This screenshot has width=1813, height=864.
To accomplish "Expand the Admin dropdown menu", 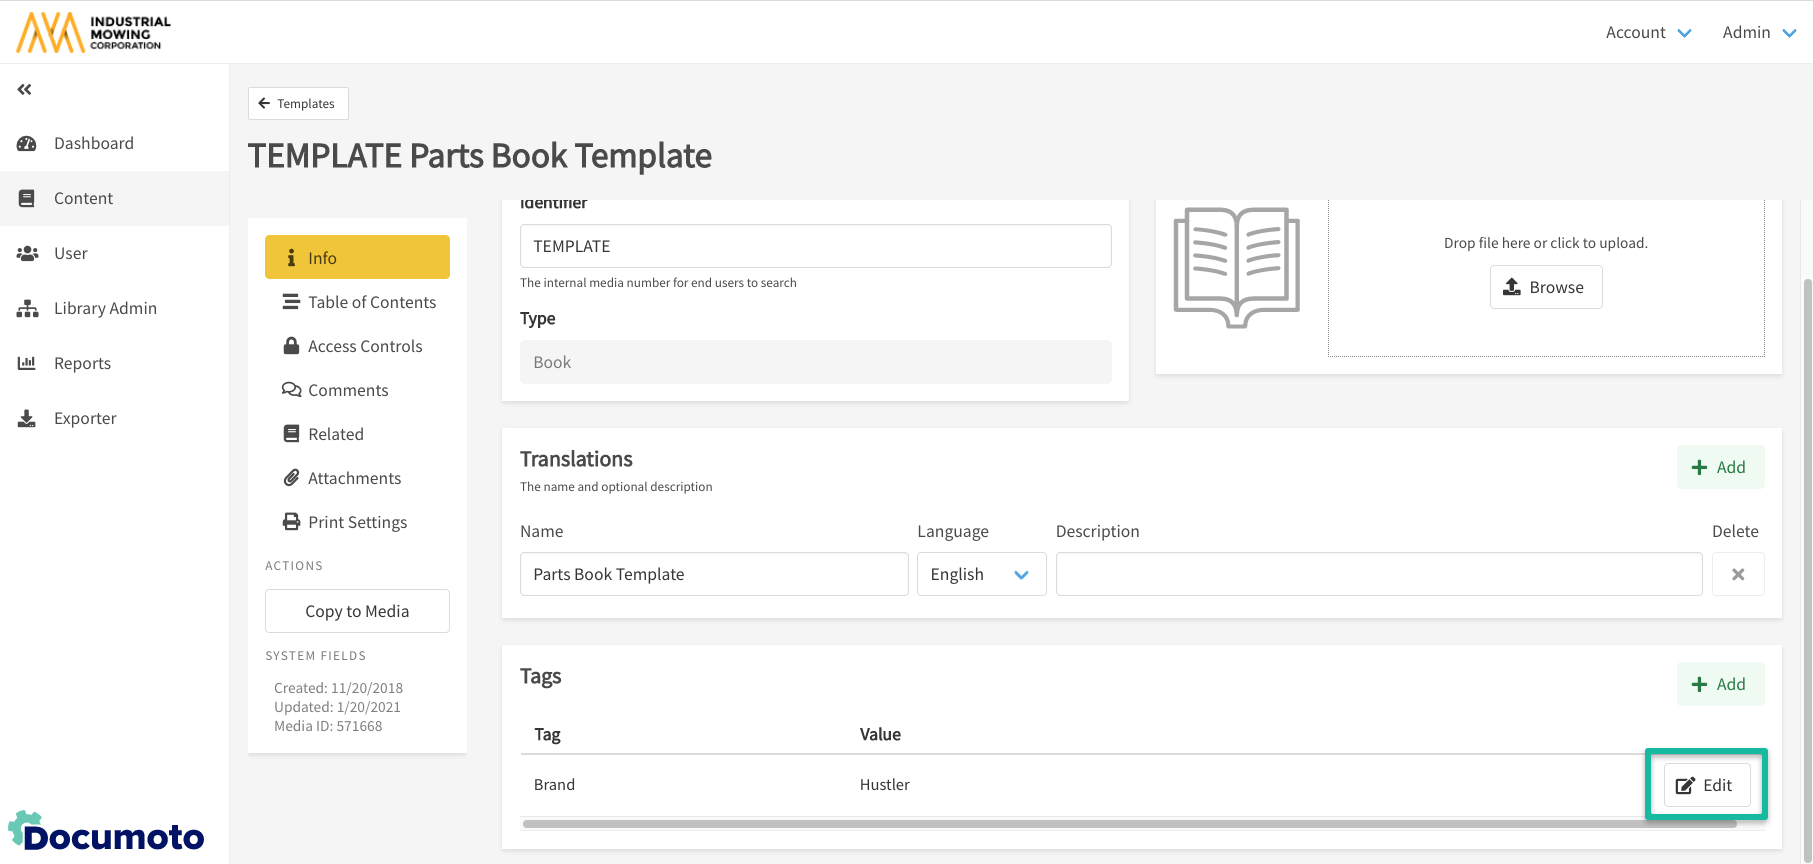I will [x=1758, y=33].
